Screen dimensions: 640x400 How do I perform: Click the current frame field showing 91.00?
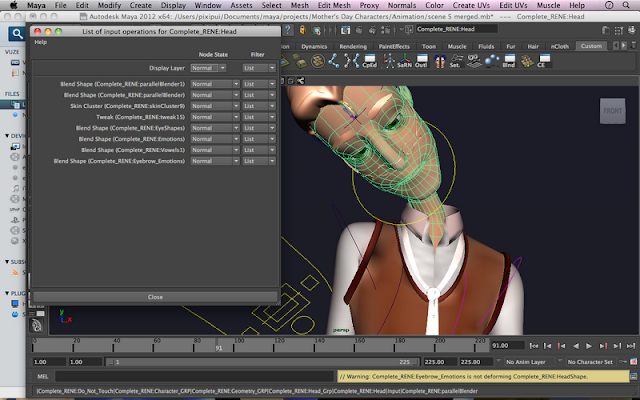click(507, 345)
